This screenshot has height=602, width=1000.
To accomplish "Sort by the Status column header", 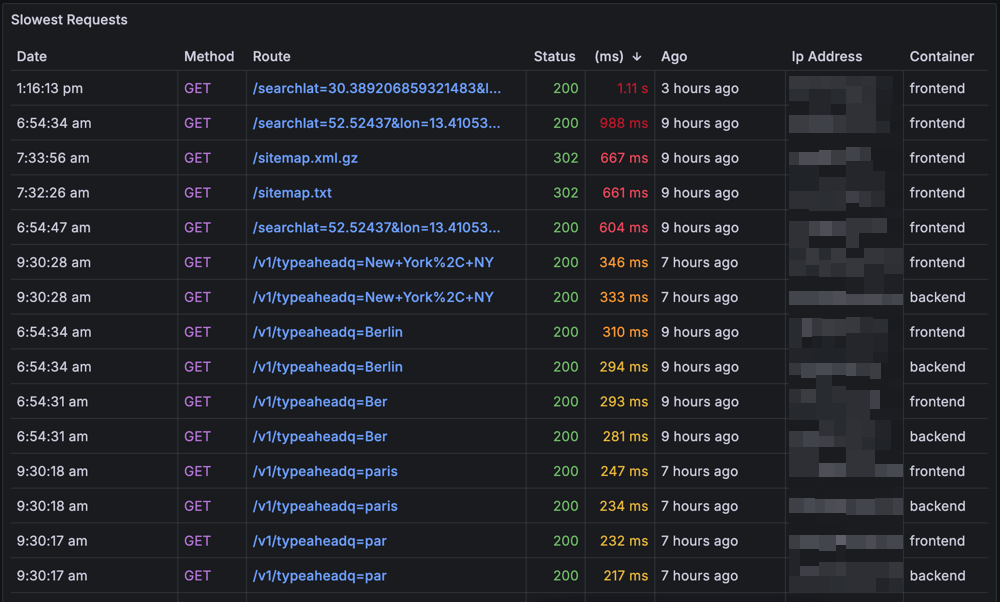I will [554, 57].
